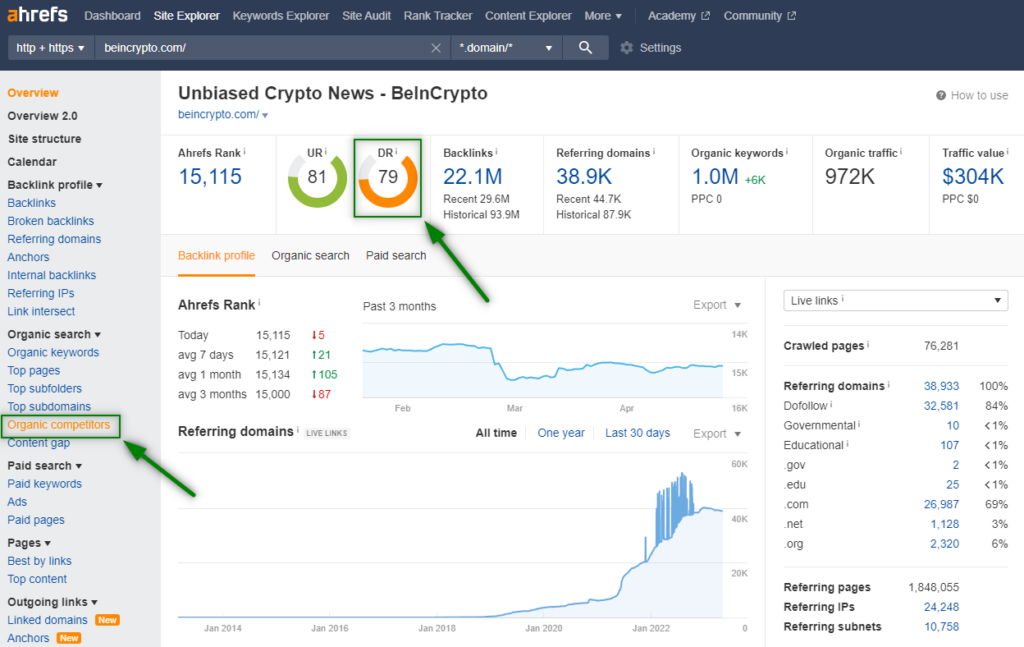Click the DR orange donut gauge
This screenshot has height=647, width=1024.
[388, 178]
